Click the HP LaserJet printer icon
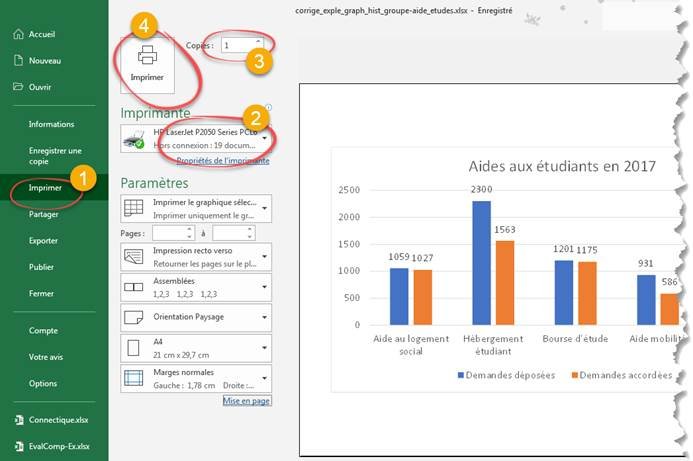This screenshot has height=461, width=693. click(133, 139)
